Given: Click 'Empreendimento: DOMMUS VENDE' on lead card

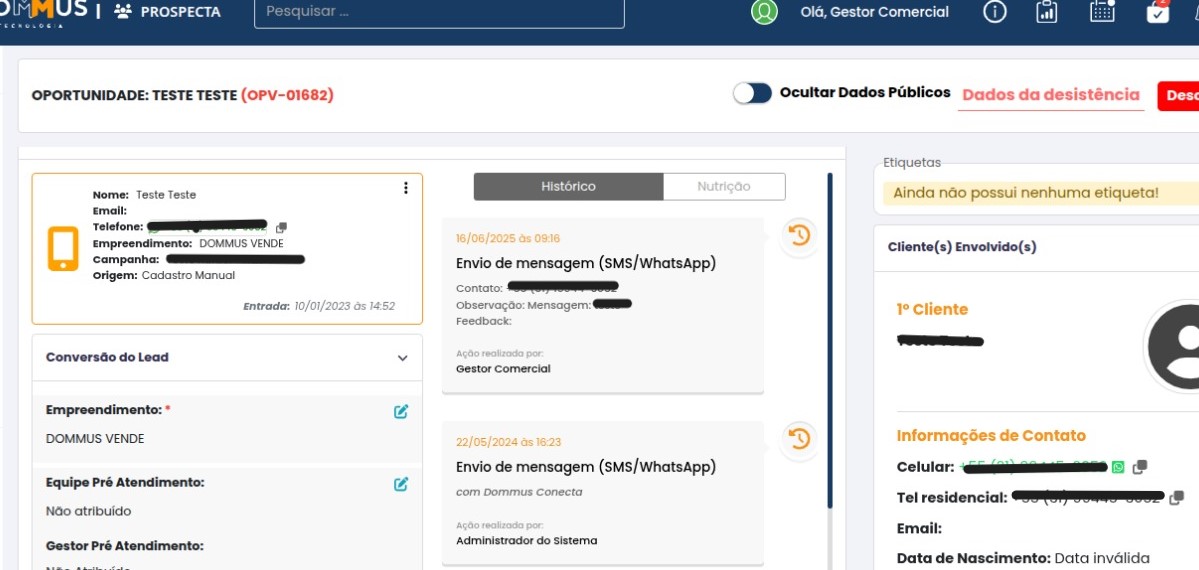Looking at the screenshot, I should click(188, 243).
